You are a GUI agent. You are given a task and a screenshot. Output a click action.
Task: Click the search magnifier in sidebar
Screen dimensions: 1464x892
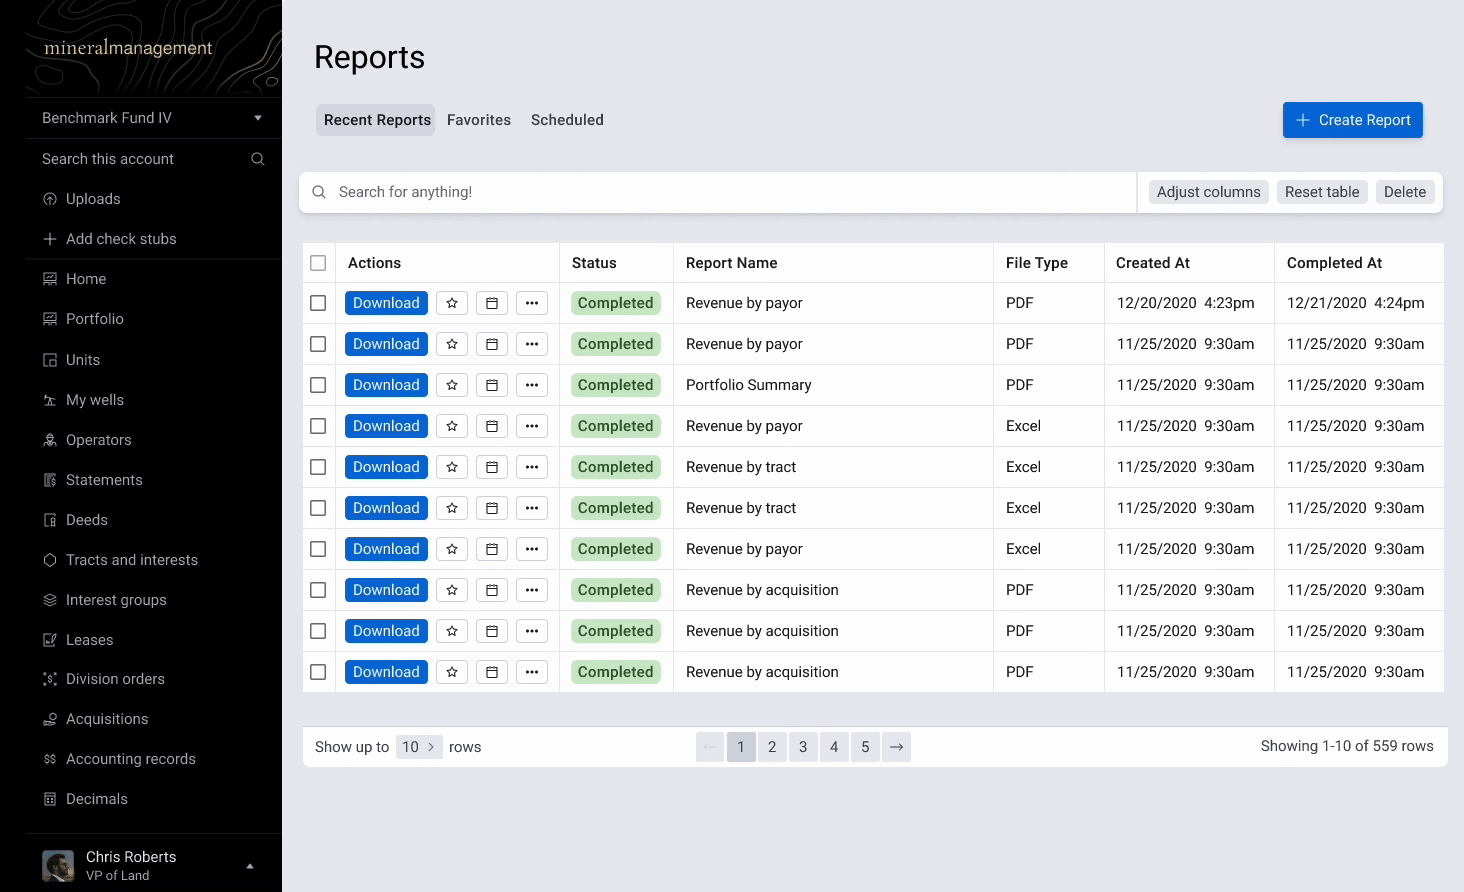[258, 159]
